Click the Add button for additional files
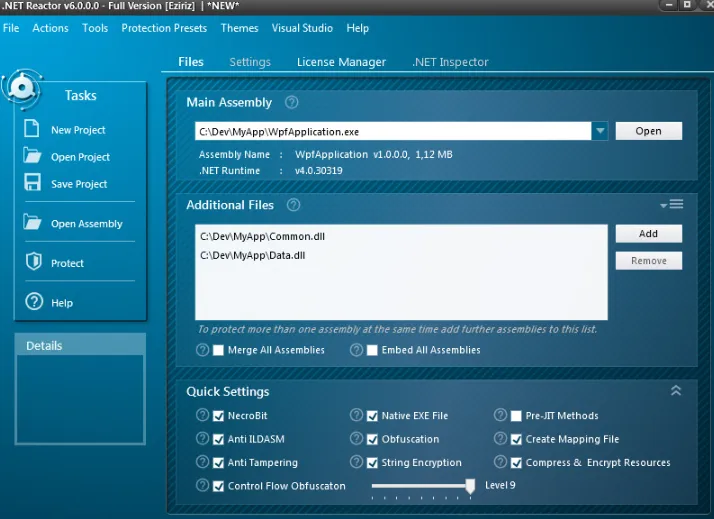 649,234
